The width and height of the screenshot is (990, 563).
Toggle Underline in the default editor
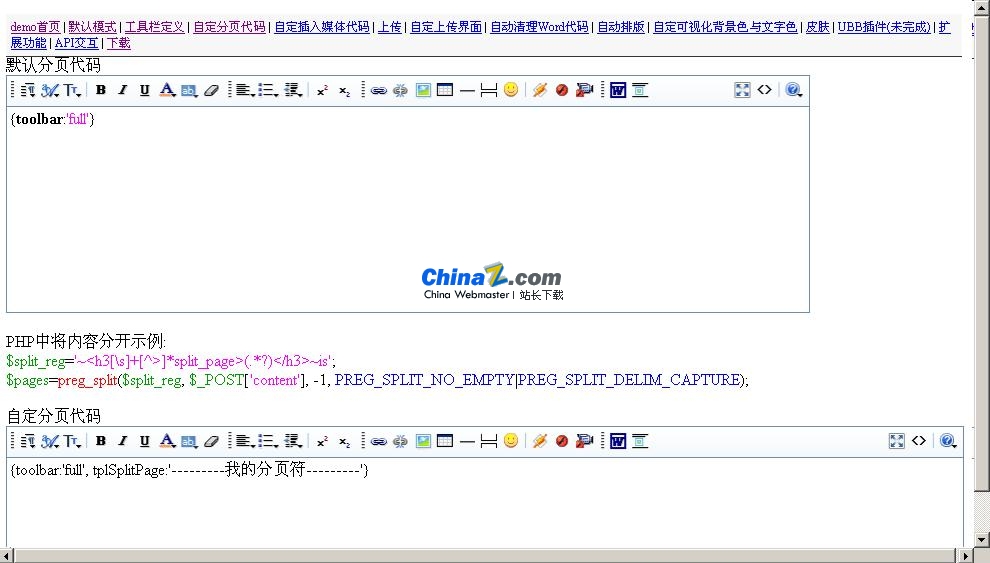point(145,90)
